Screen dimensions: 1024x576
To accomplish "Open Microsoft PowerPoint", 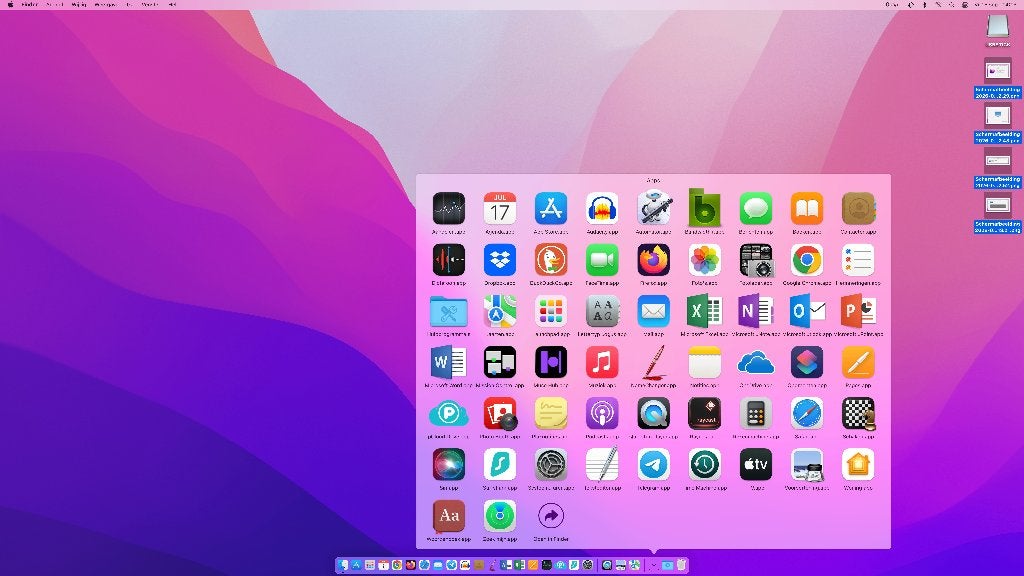I will [x=858, y=312].
